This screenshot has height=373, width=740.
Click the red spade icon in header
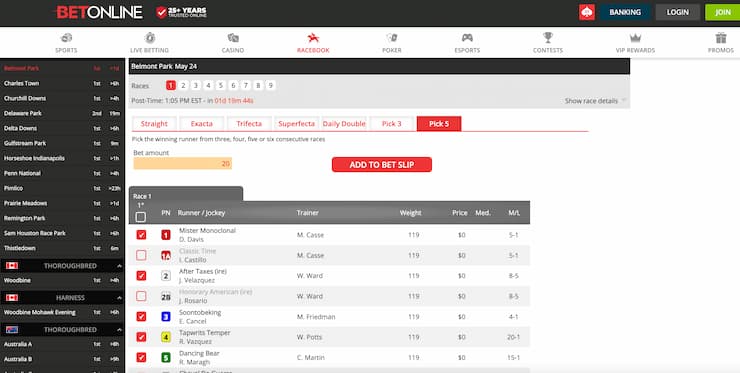click(x=587, y=12)
